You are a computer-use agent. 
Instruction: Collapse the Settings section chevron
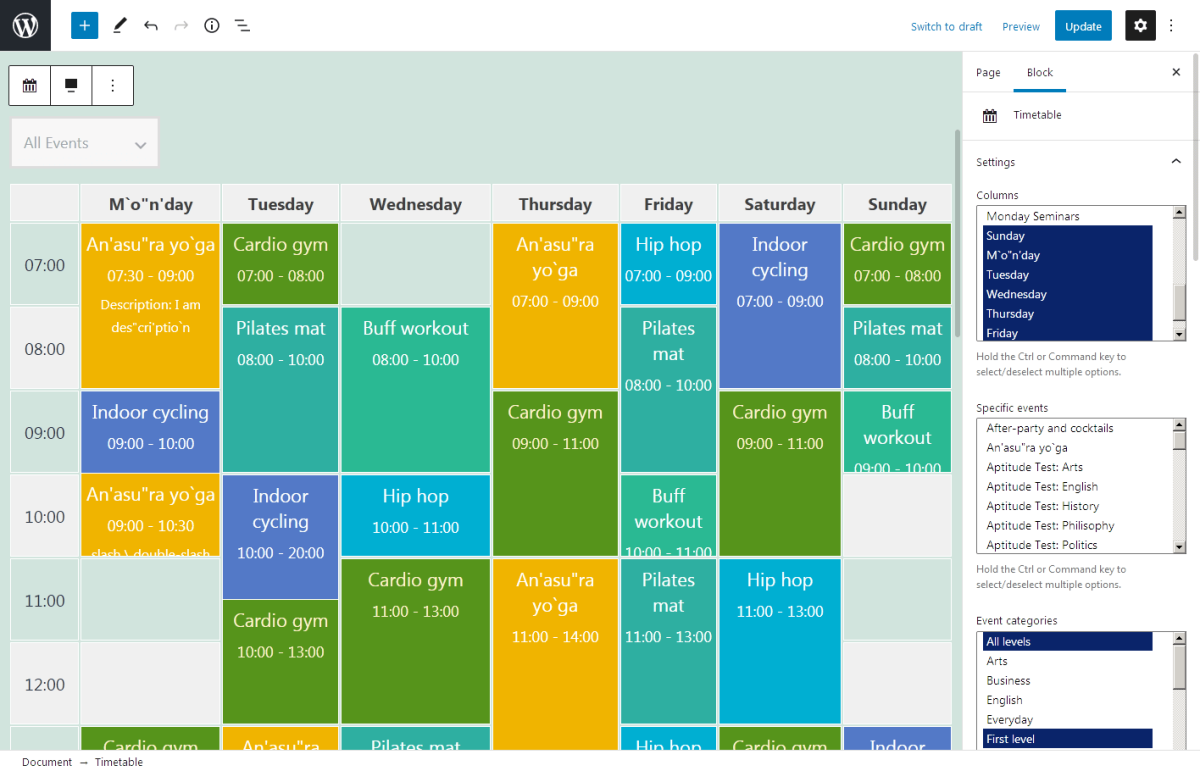click(x=1176, y=161)
